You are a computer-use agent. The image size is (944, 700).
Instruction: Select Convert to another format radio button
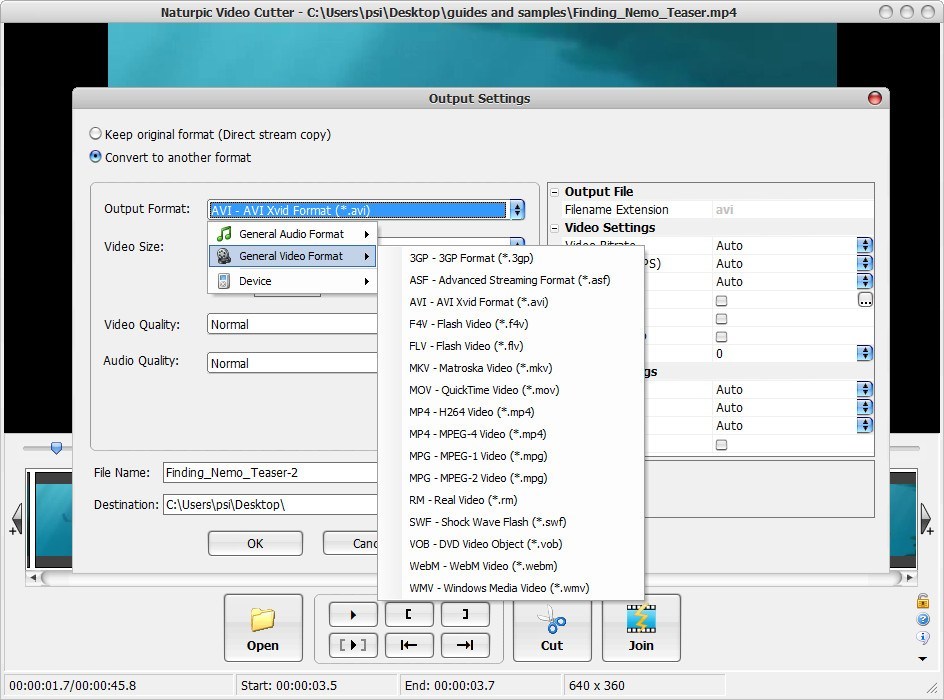click(95, 156)
